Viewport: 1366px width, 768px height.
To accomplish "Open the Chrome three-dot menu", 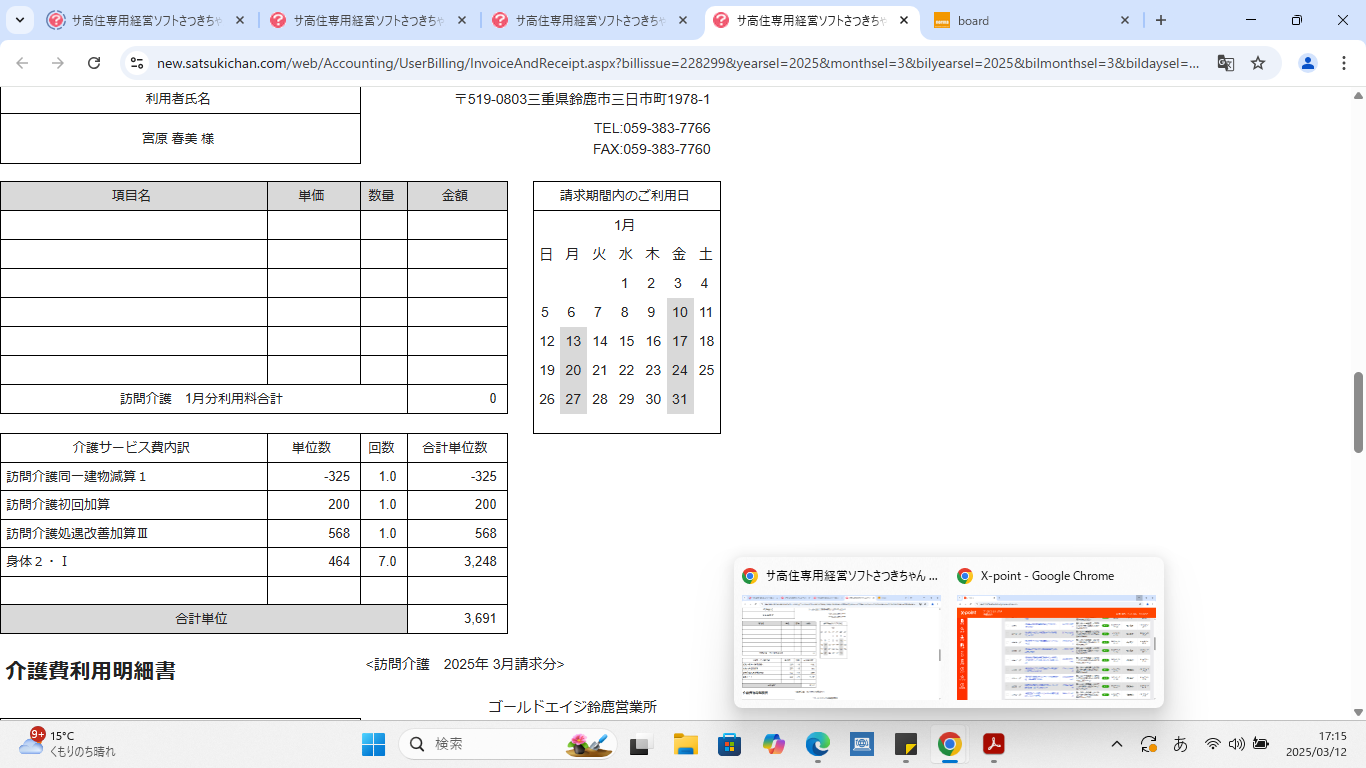I will 1343,63.
